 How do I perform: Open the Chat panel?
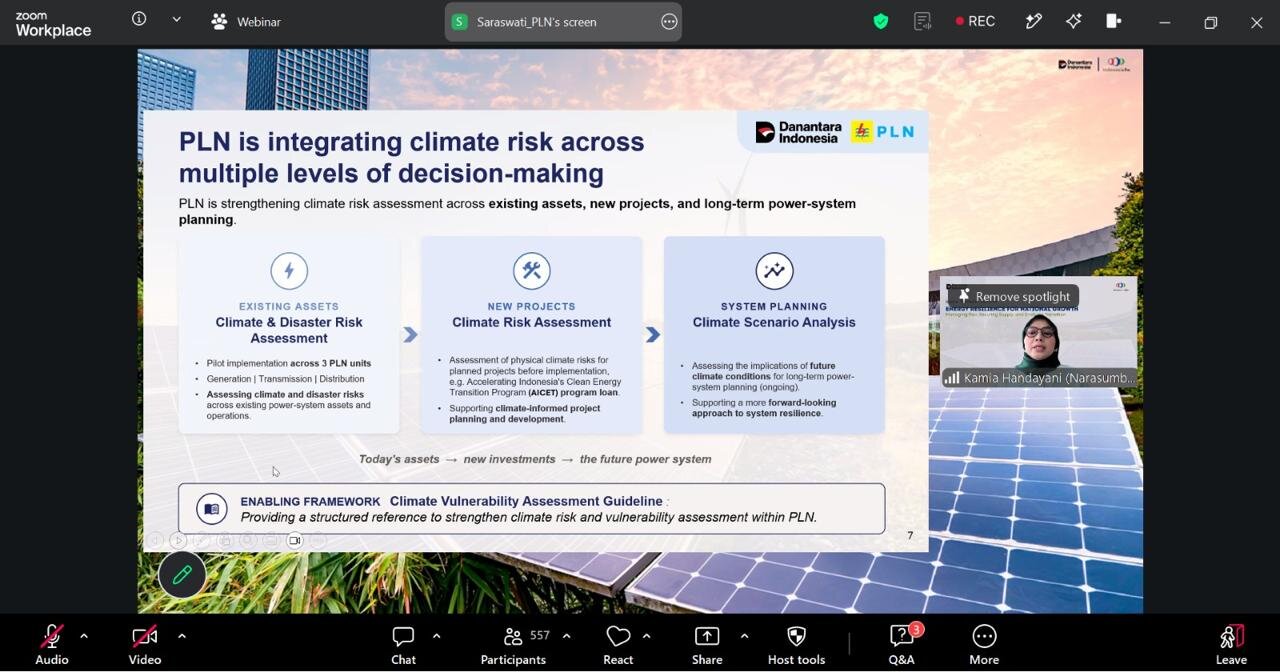point(403,645)
